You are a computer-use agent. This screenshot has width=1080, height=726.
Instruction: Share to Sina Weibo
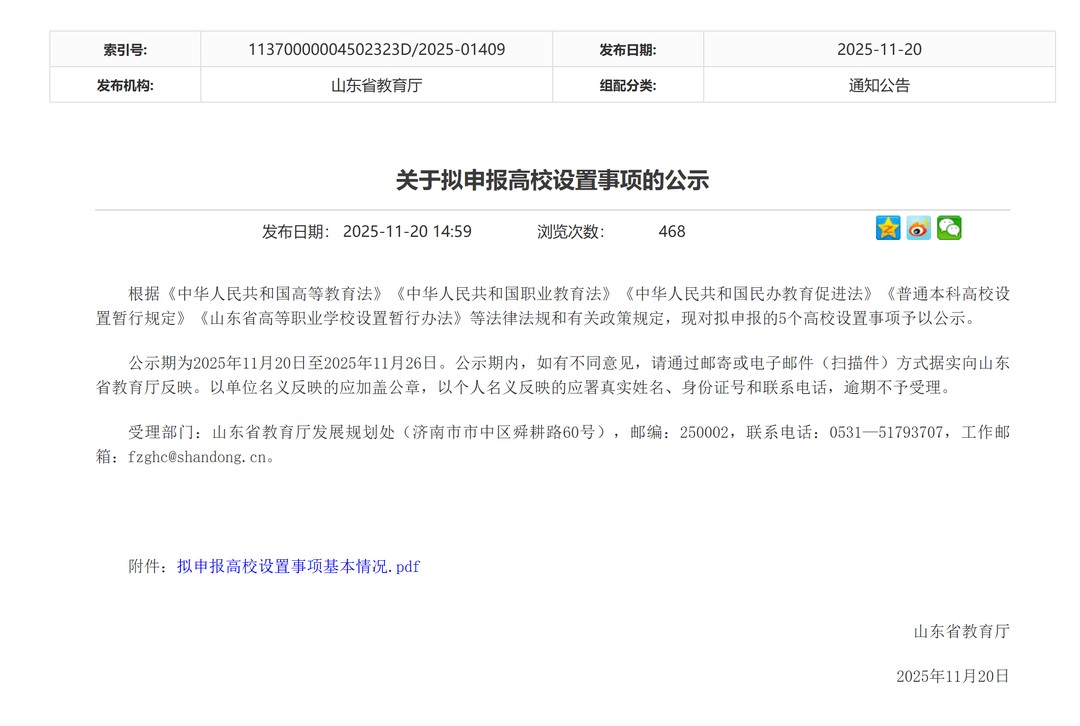point(918,228)
